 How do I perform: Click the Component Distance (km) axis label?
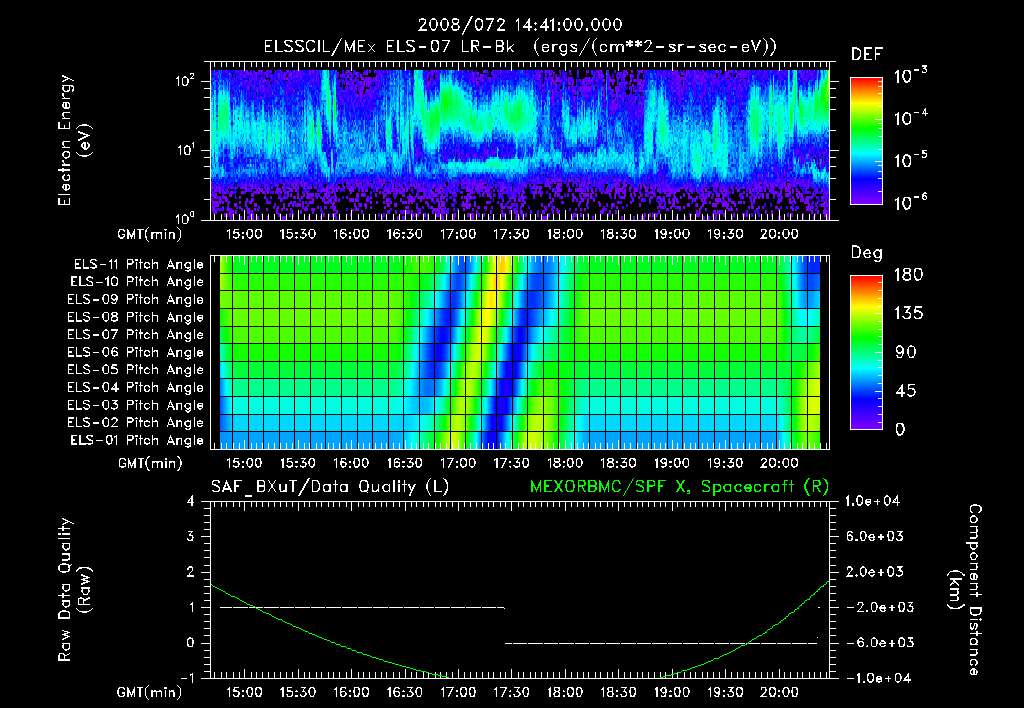click(965, 590)
